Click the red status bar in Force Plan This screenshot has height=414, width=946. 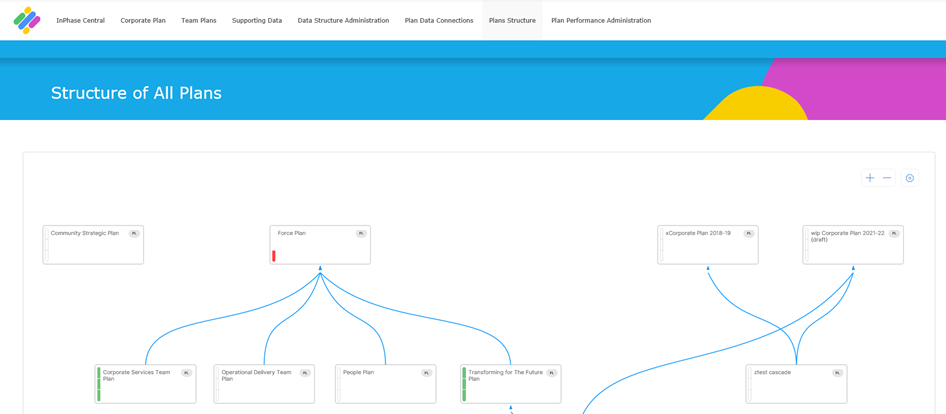click(273, 256)
